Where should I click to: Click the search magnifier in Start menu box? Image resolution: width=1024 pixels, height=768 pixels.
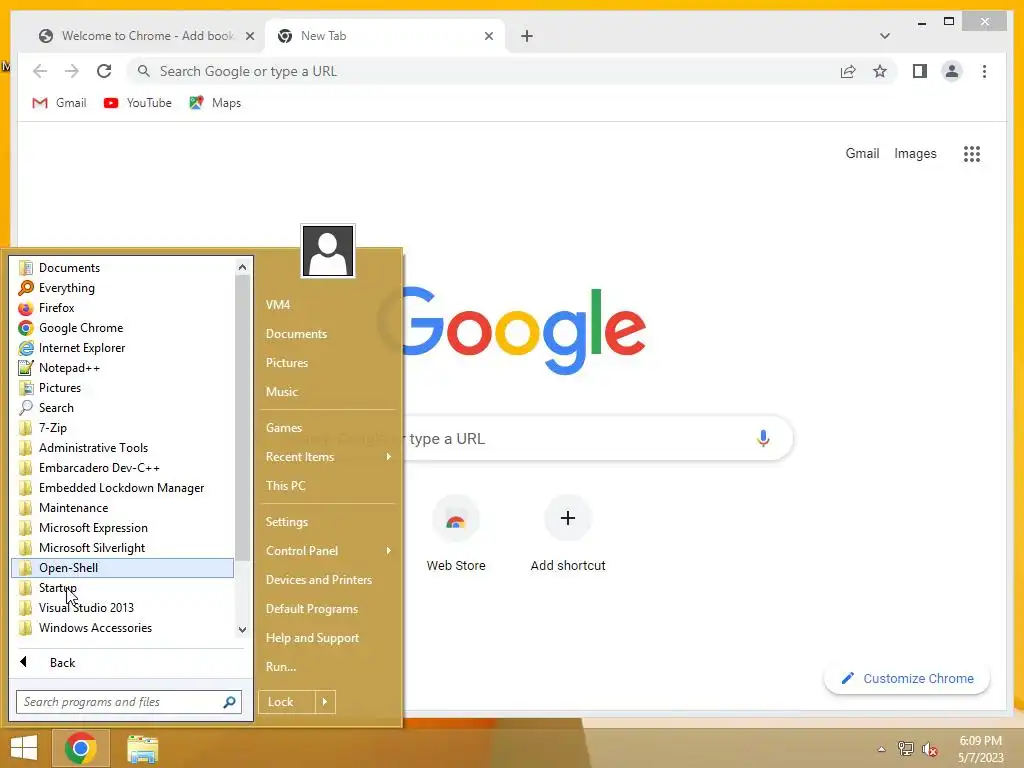pos(229,702)
